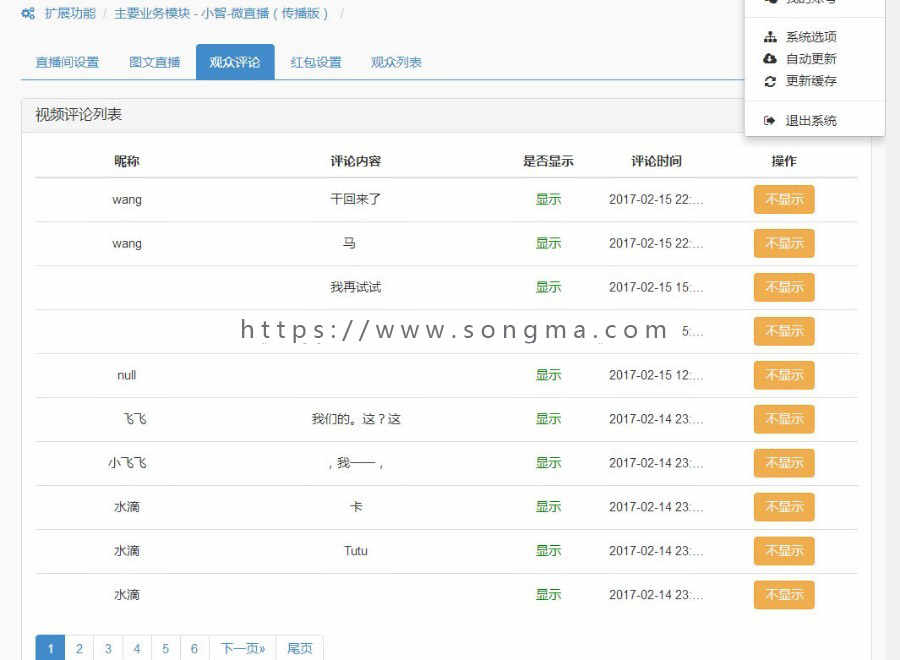Go to page 5
Image resolution: width=900 pixels, height=660 pixels.
click(165, 649)
